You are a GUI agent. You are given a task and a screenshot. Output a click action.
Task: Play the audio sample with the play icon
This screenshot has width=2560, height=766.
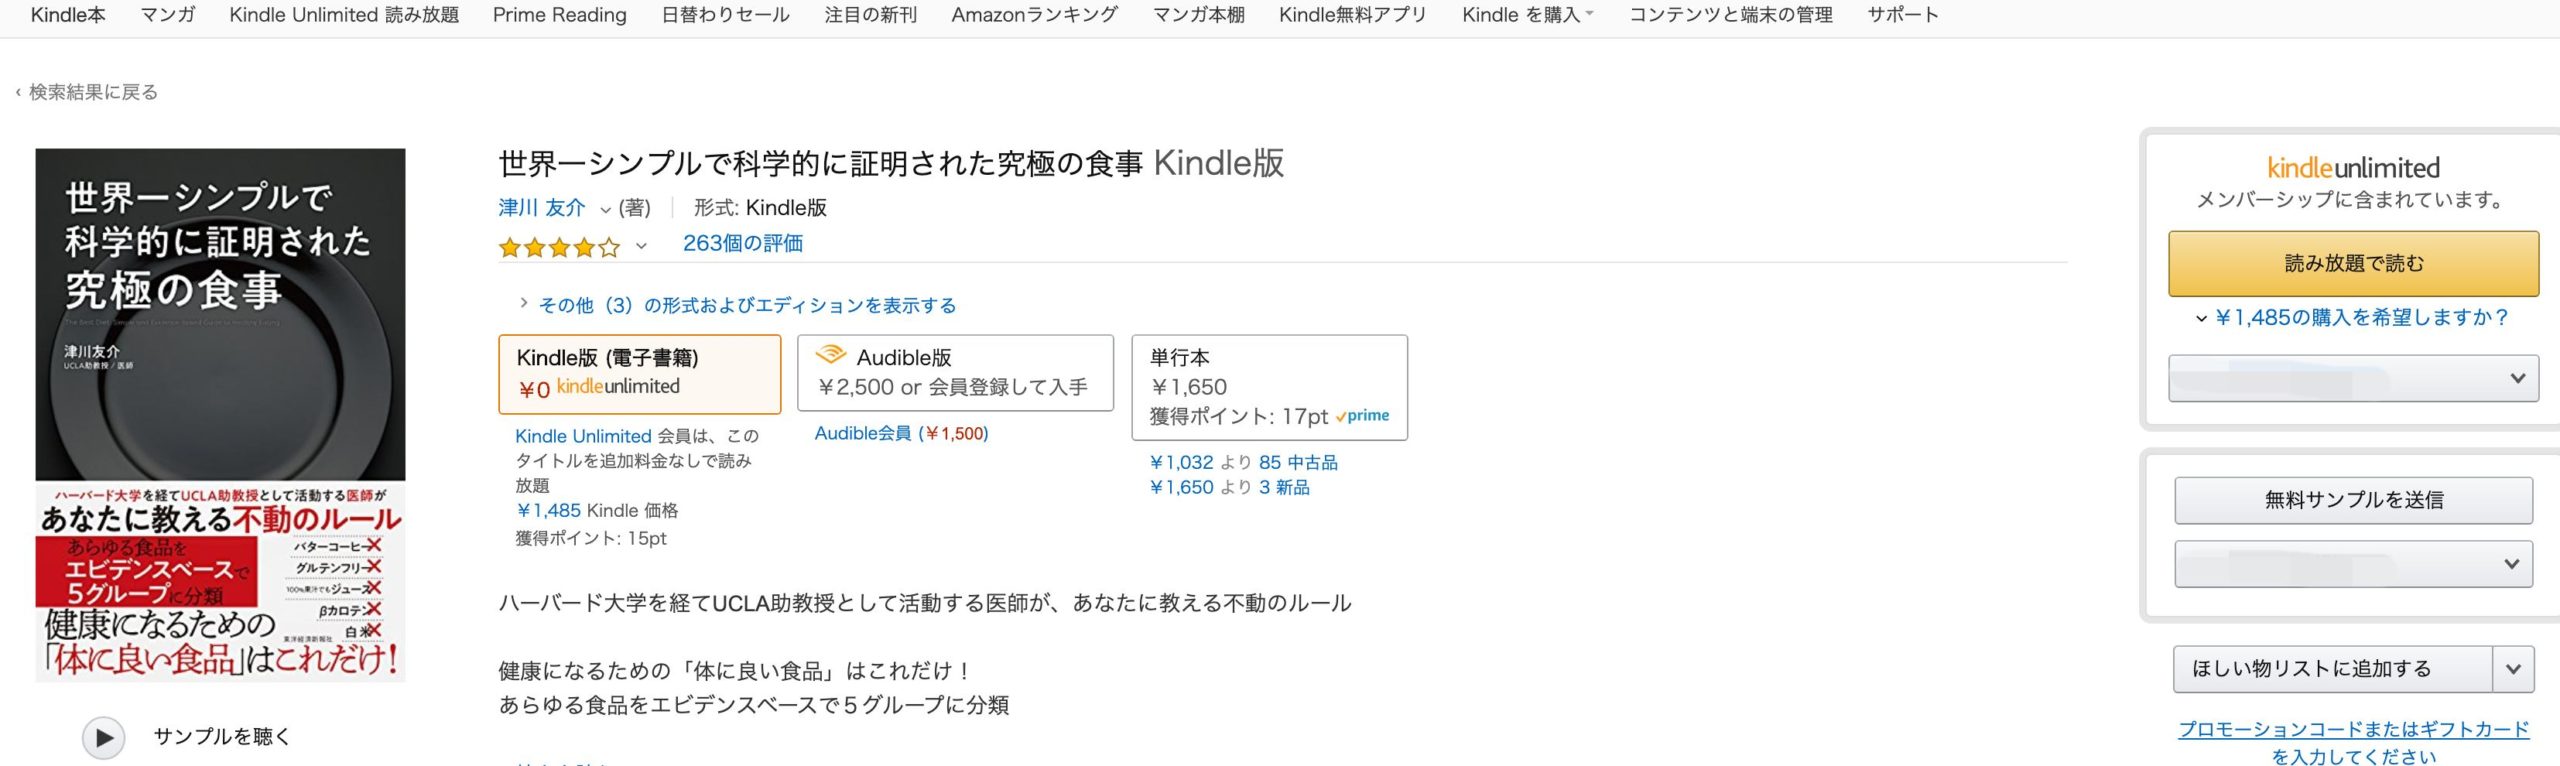(x=103, y=738)
